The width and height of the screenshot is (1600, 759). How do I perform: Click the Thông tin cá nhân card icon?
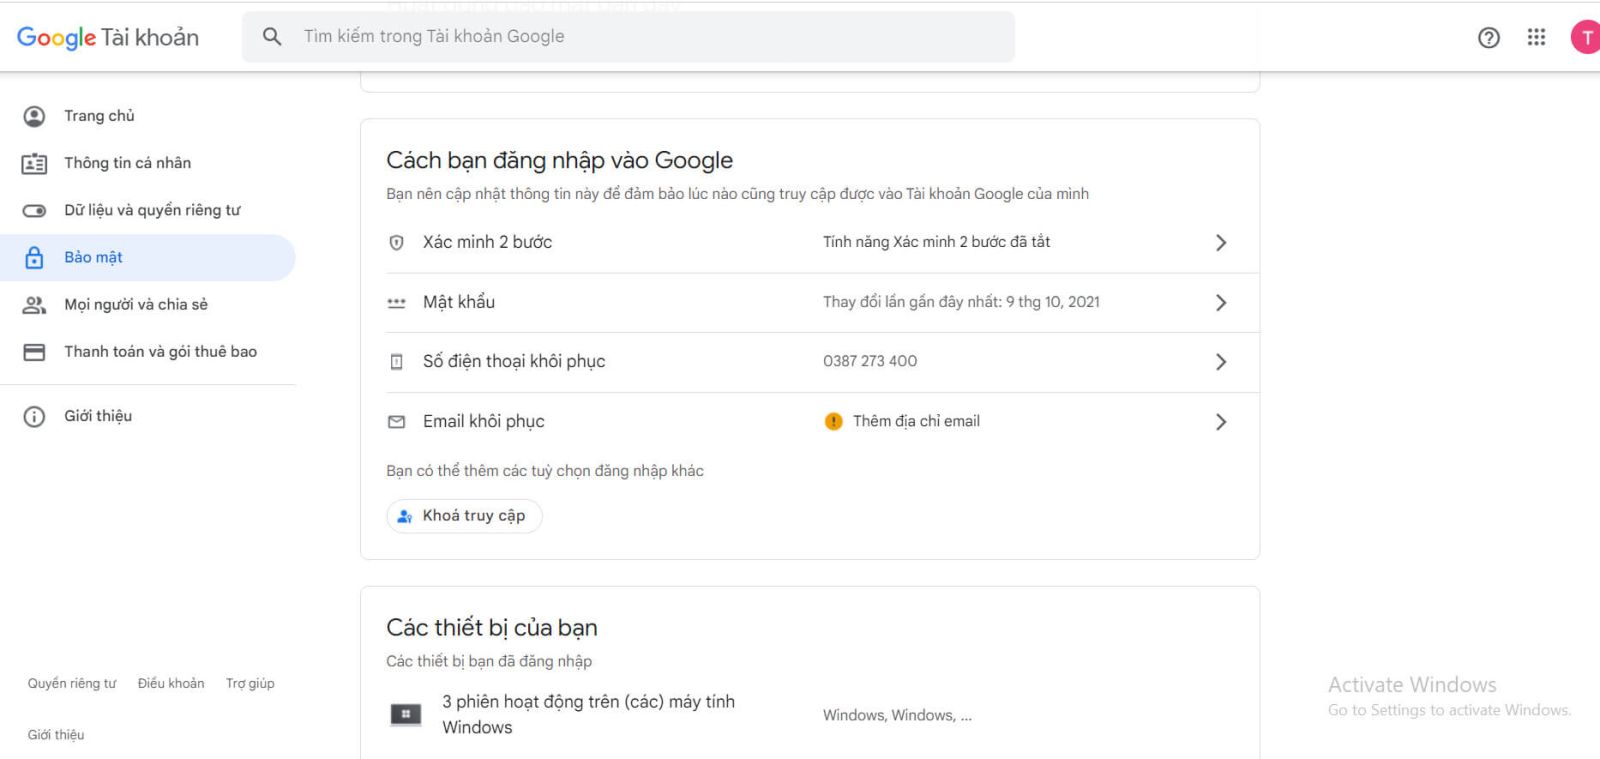pyautogui.click(x=34, y=163)
